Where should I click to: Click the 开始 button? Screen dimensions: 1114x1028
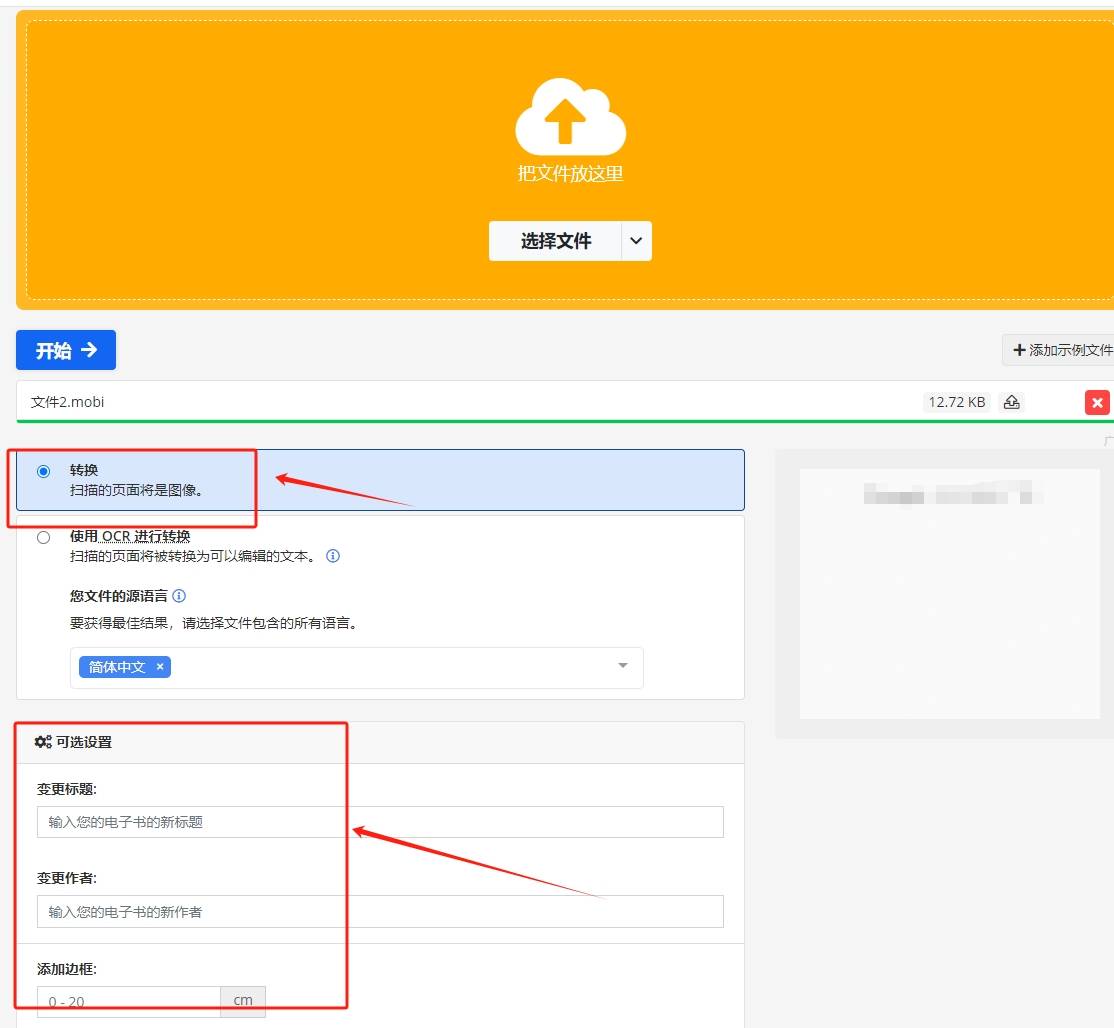(66, 349)
